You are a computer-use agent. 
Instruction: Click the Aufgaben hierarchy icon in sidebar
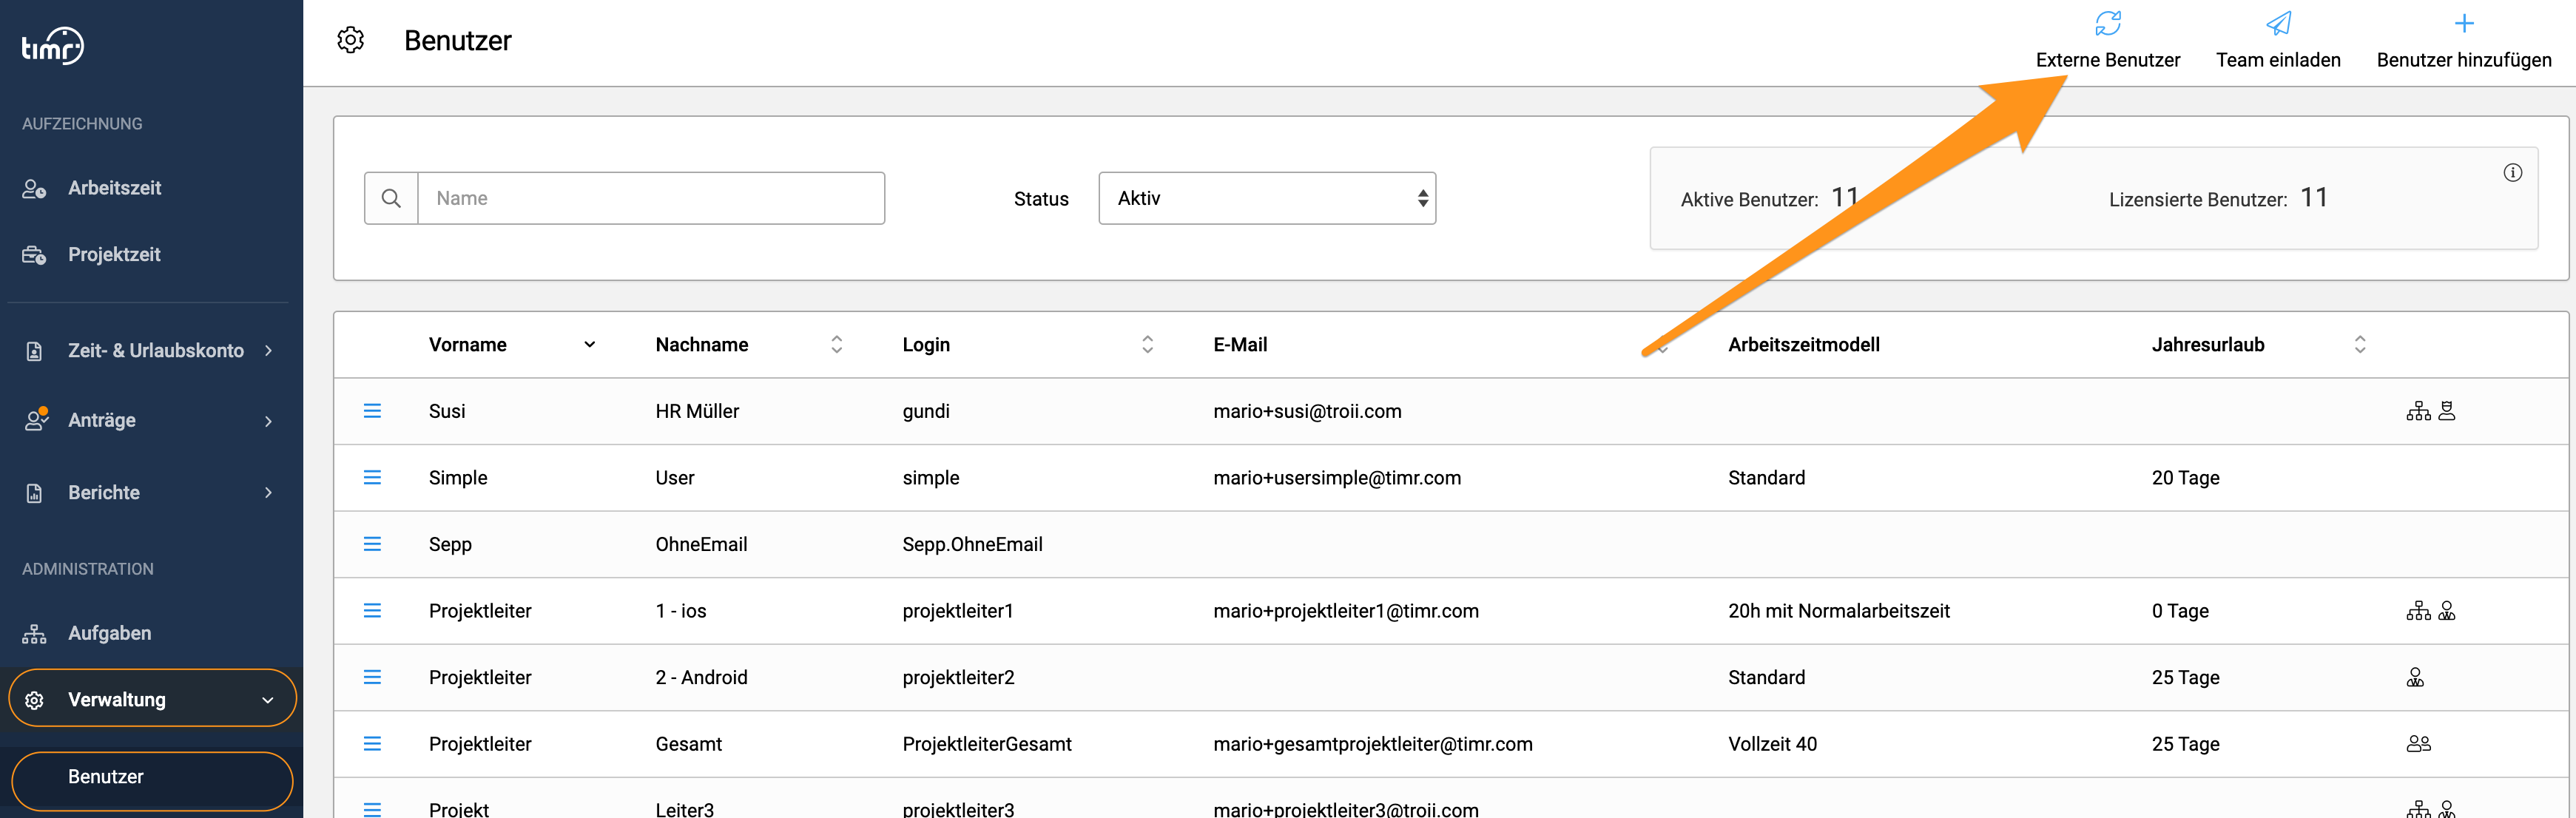34,633
